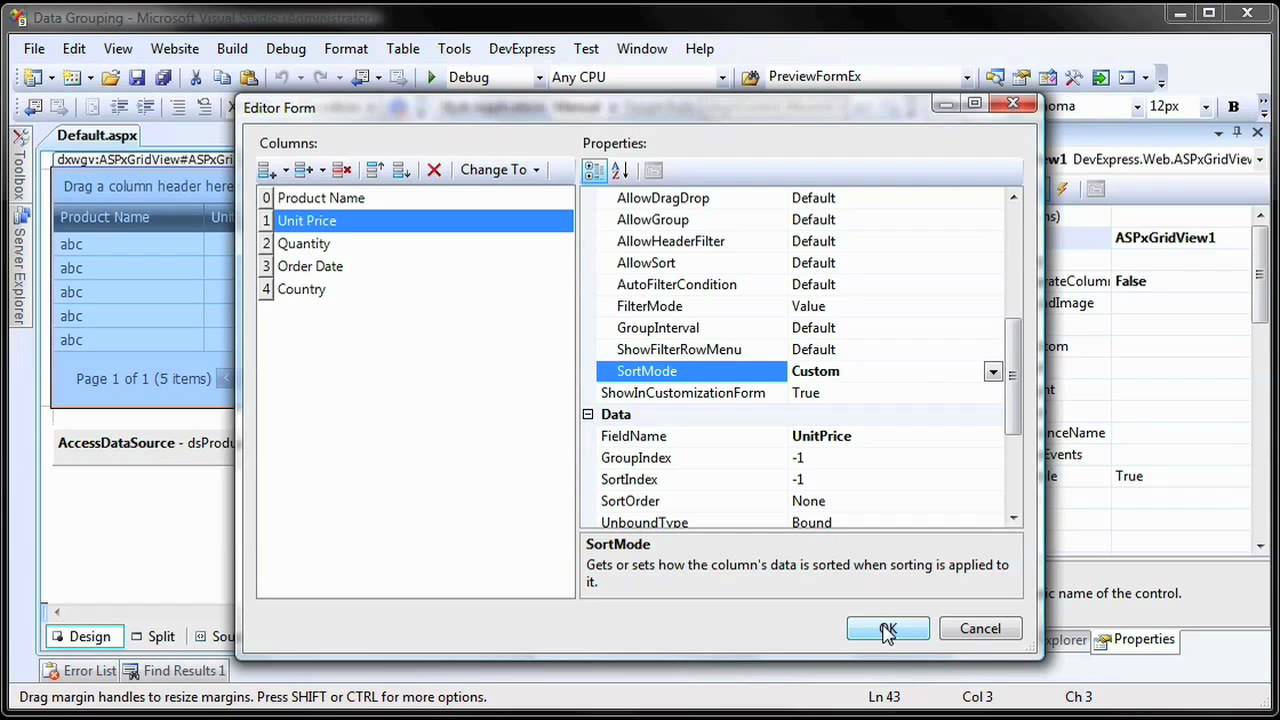Image resolution: width=1280 pixels, height=720 pixels.
Task: Click the Properties Window toolbar icon
Action: click(x=1021, y=77)
